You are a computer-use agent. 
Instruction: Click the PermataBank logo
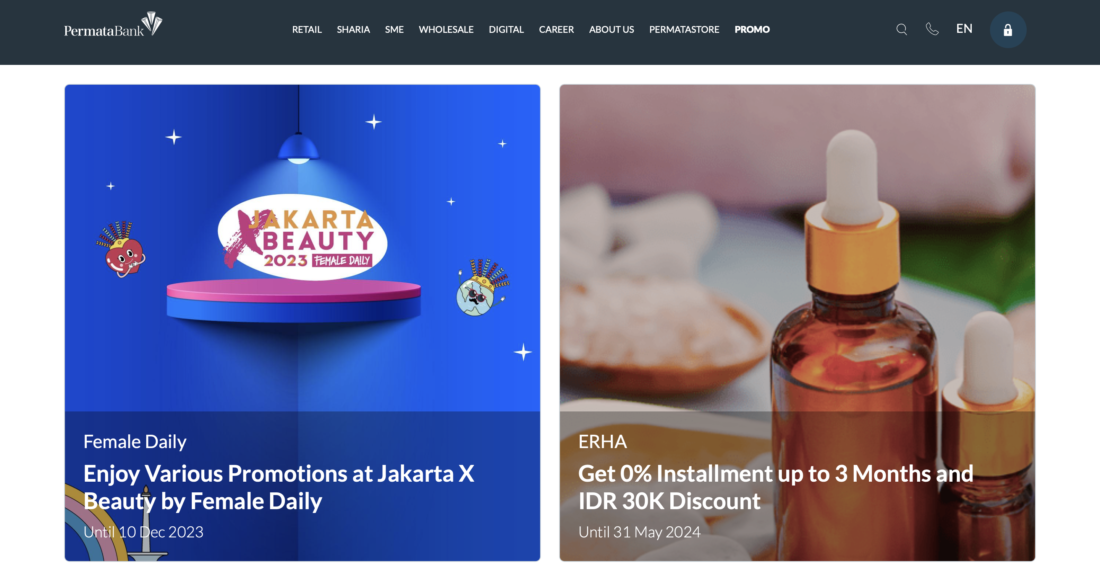113,25
